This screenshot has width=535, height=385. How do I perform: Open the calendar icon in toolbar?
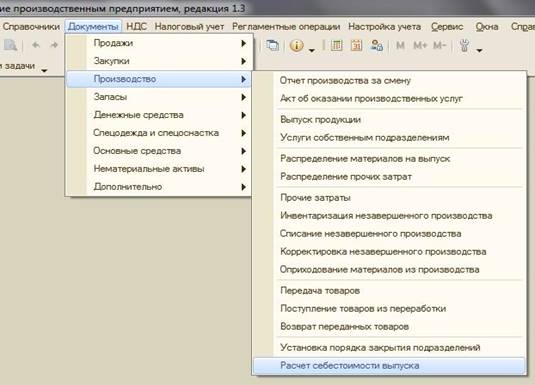click(x=356, y=45)
